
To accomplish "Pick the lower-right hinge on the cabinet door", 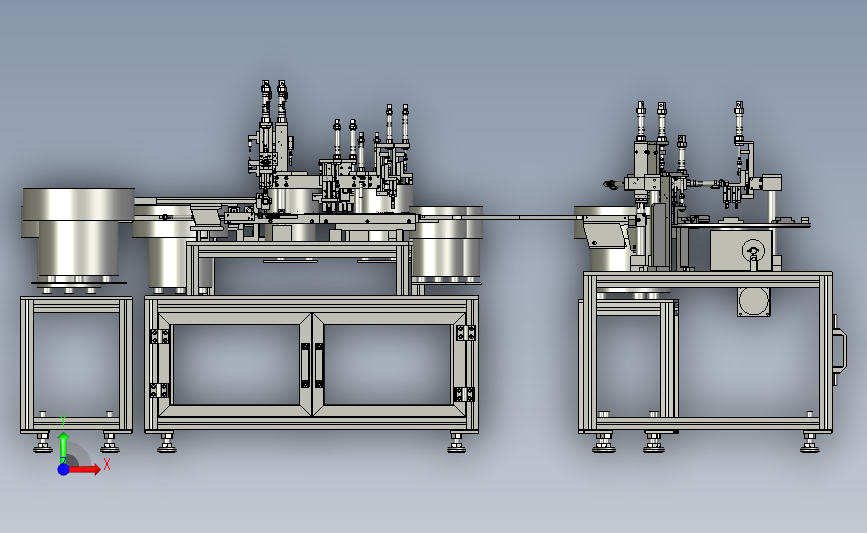I will (464, 394).
